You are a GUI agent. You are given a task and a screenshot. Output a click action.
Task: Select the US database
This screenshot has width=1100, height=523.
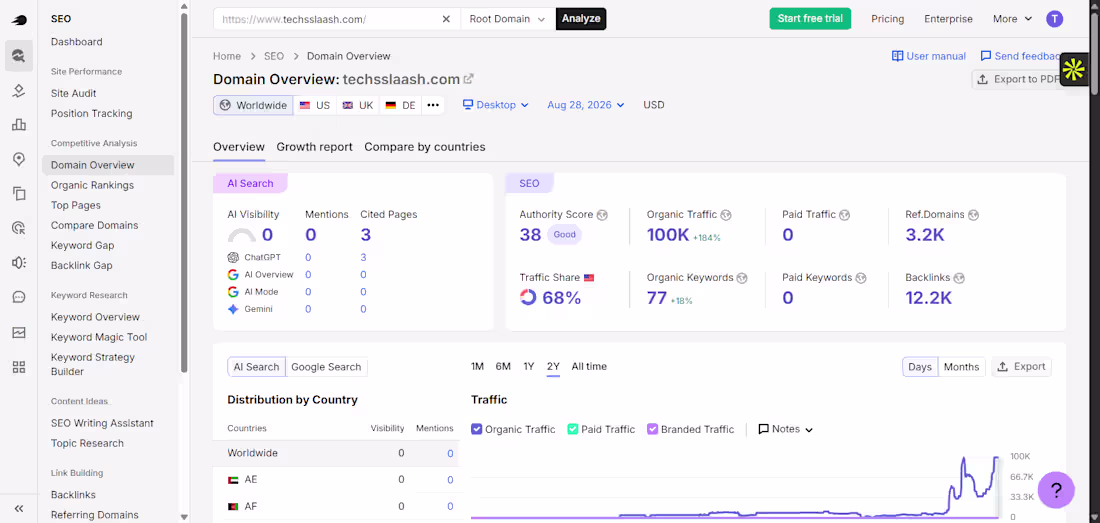(314, 105)
